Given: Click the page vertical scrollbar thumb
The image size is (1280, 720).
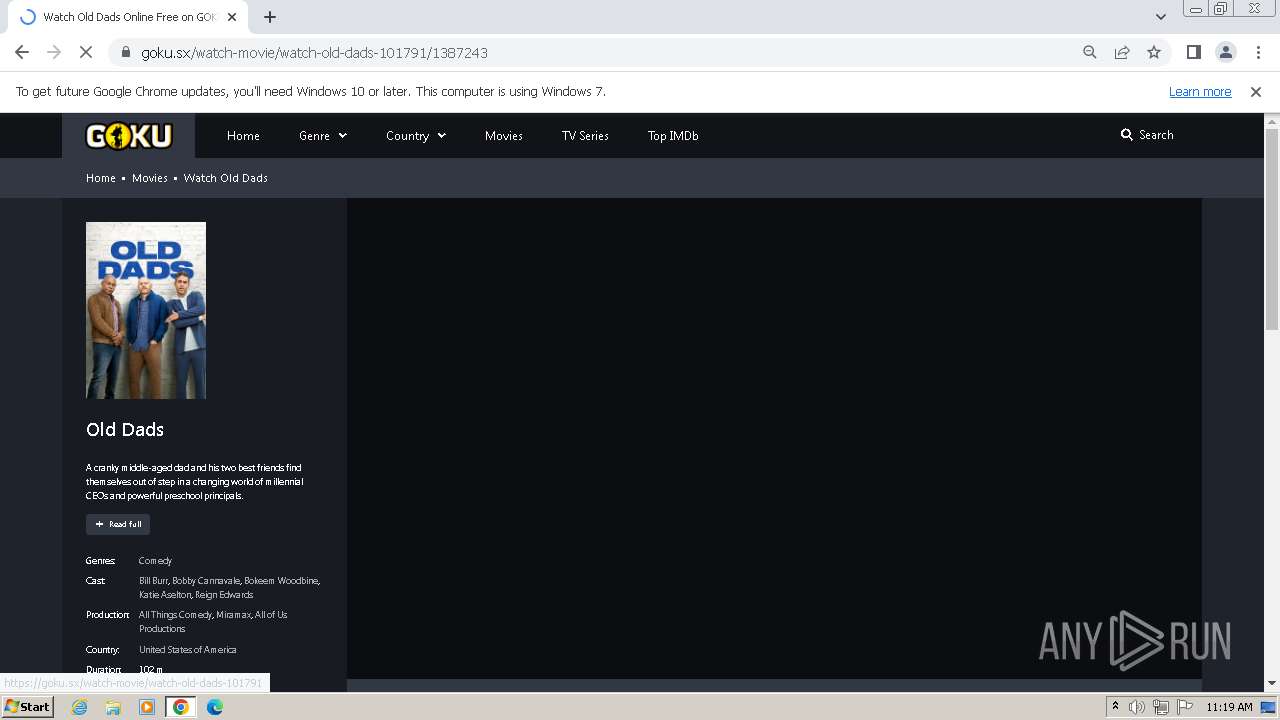Looking at the screenshot, I should pyautogui.click(x=1272, y=229).
